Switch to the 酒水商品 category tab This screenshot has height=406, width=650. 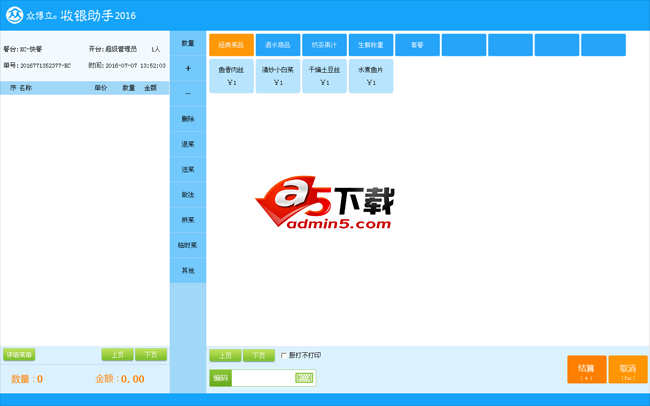[x=277, y=45]
